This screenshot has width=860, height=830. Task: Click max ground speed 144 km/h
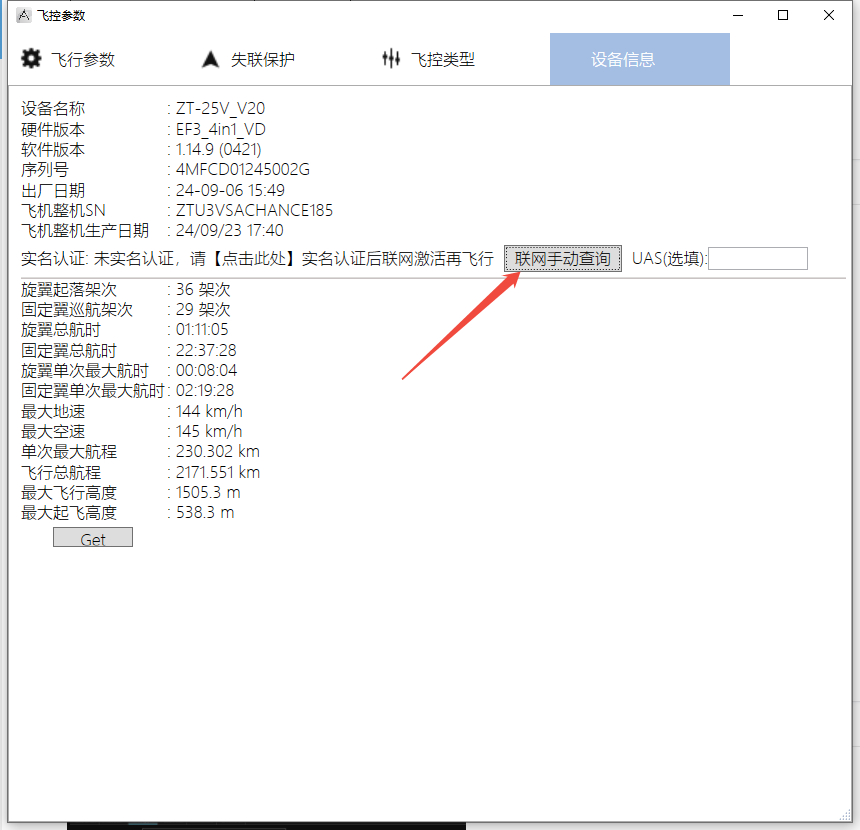click(209, 411)
